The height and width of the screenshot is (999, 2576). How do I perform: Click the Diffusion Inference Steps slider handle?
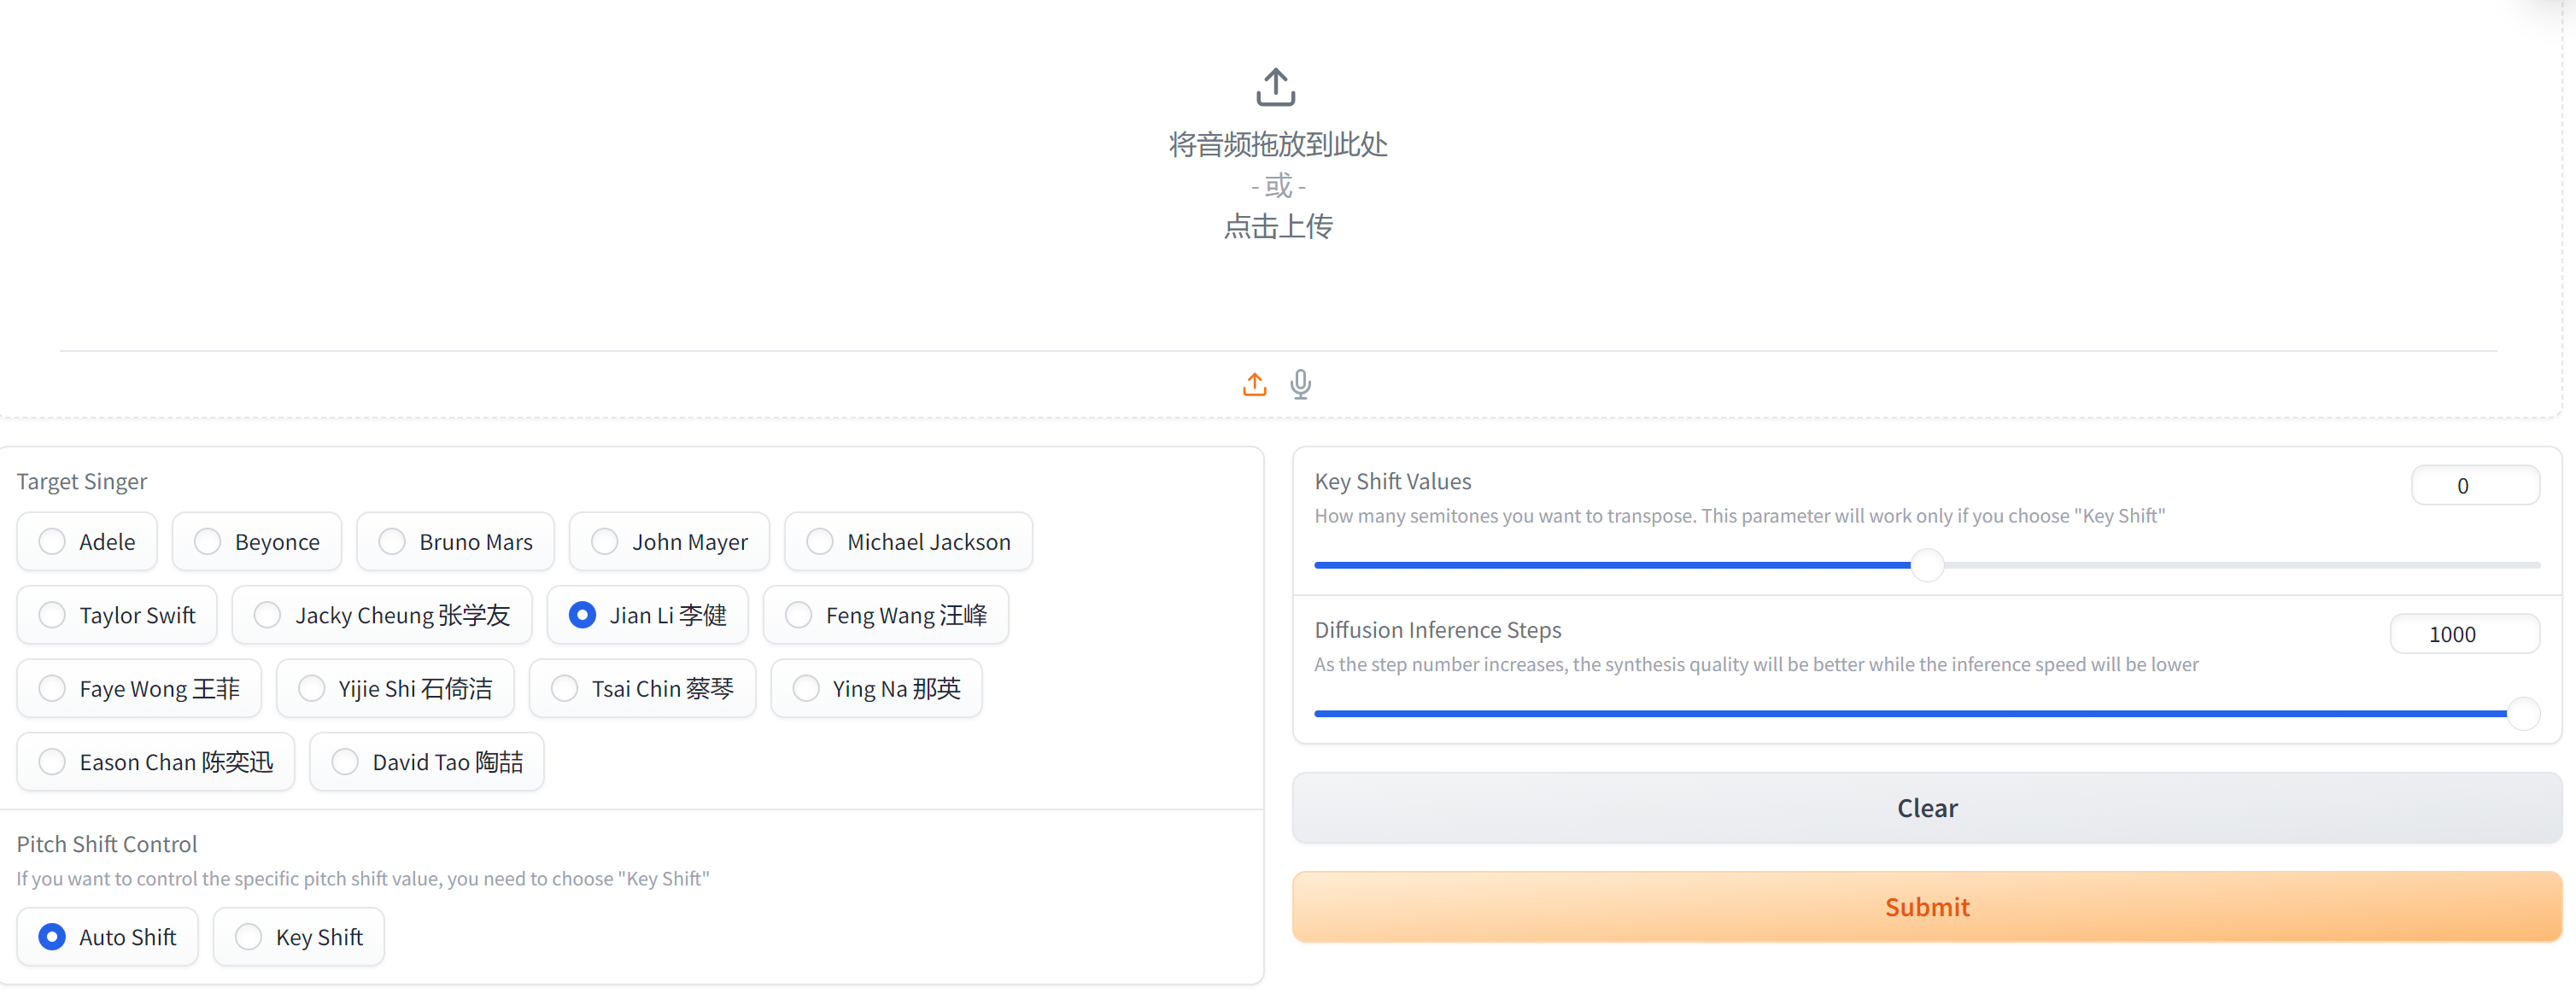click(2523, 714)
